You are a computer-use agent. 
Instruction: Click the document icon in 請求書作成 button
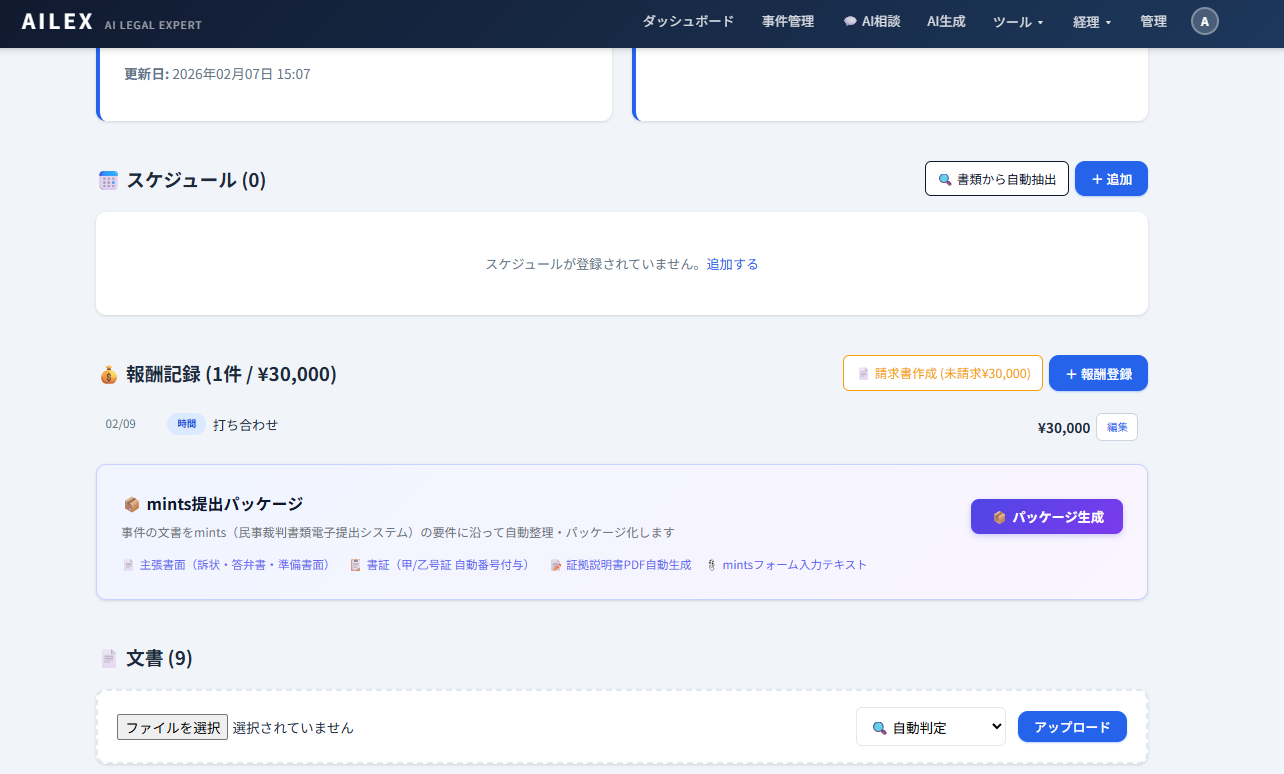[863, 374]
